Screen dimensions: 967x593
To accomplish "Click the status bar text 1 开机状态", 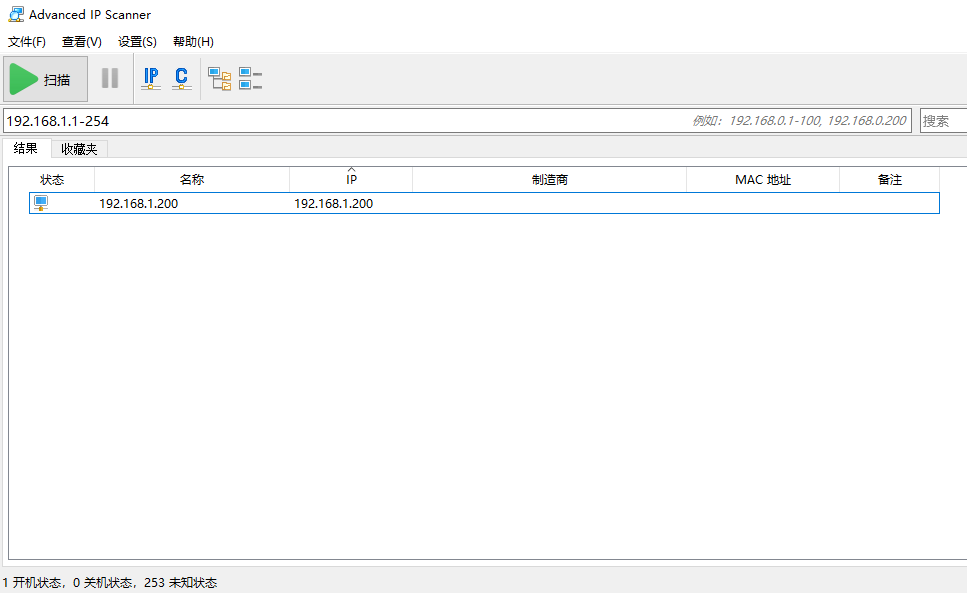I will pos(32,583).
